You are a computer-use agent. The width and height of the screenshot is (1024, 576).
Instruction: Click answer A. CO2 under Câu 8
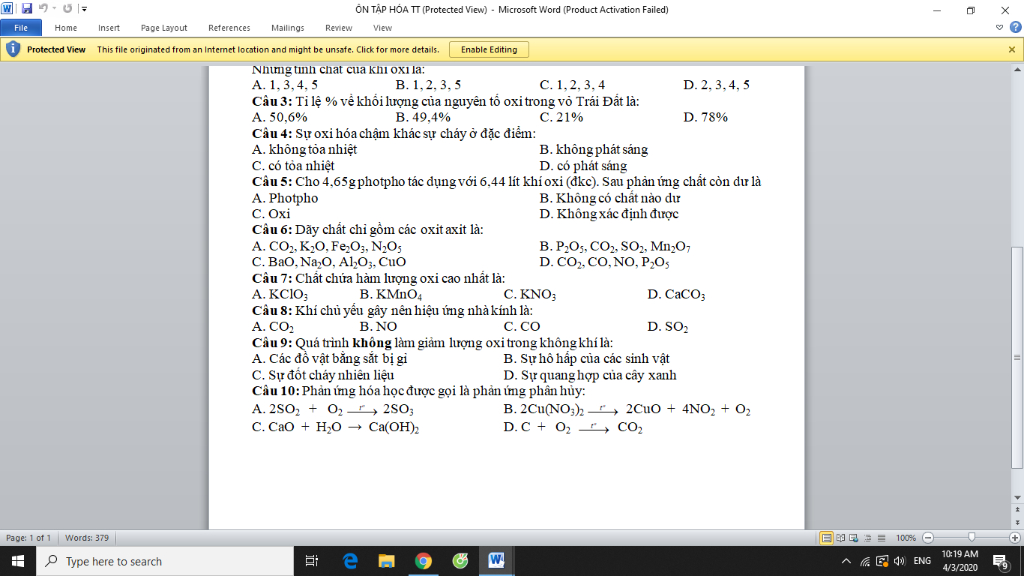[x=273, y=327]
